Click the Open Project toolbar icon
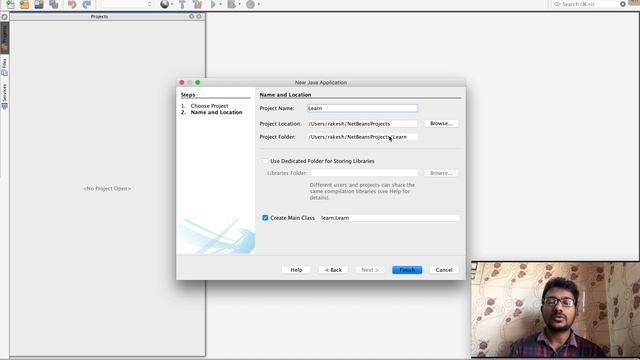640x360 pixels. [x=39, y=4]
